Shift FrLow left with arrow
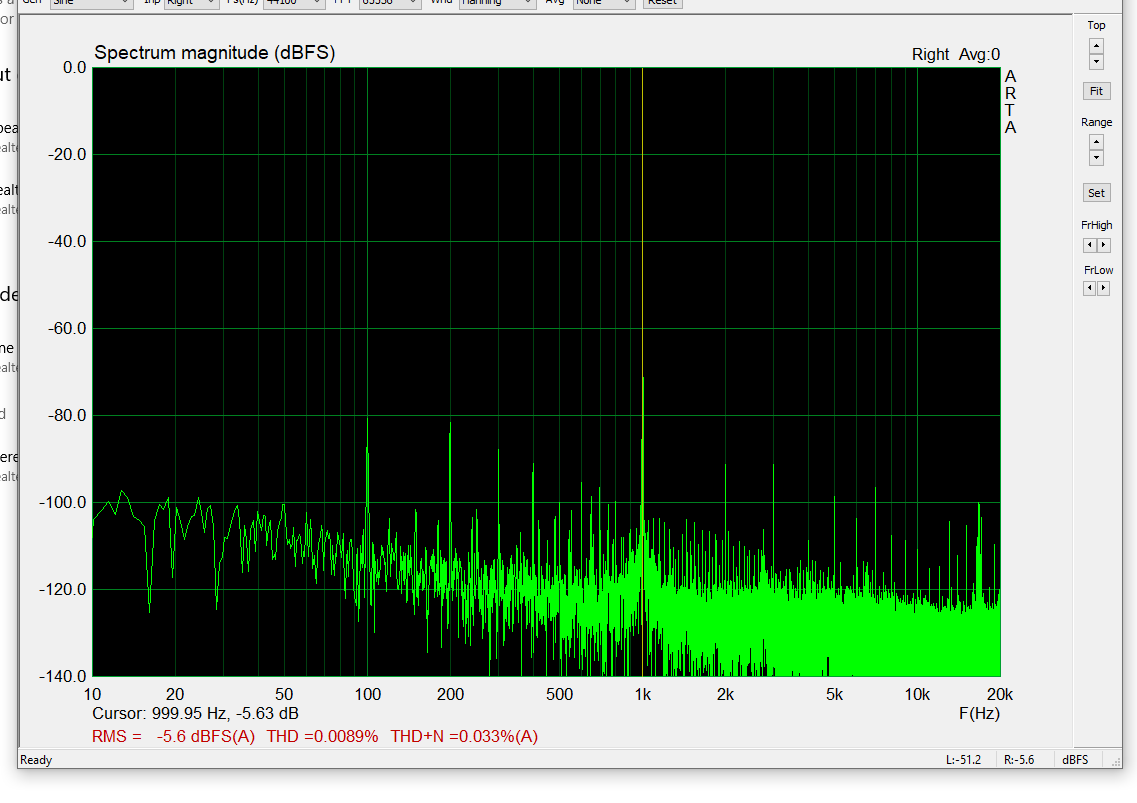The width and height of the screenshot is (1137, 803). click(1090, 289)
